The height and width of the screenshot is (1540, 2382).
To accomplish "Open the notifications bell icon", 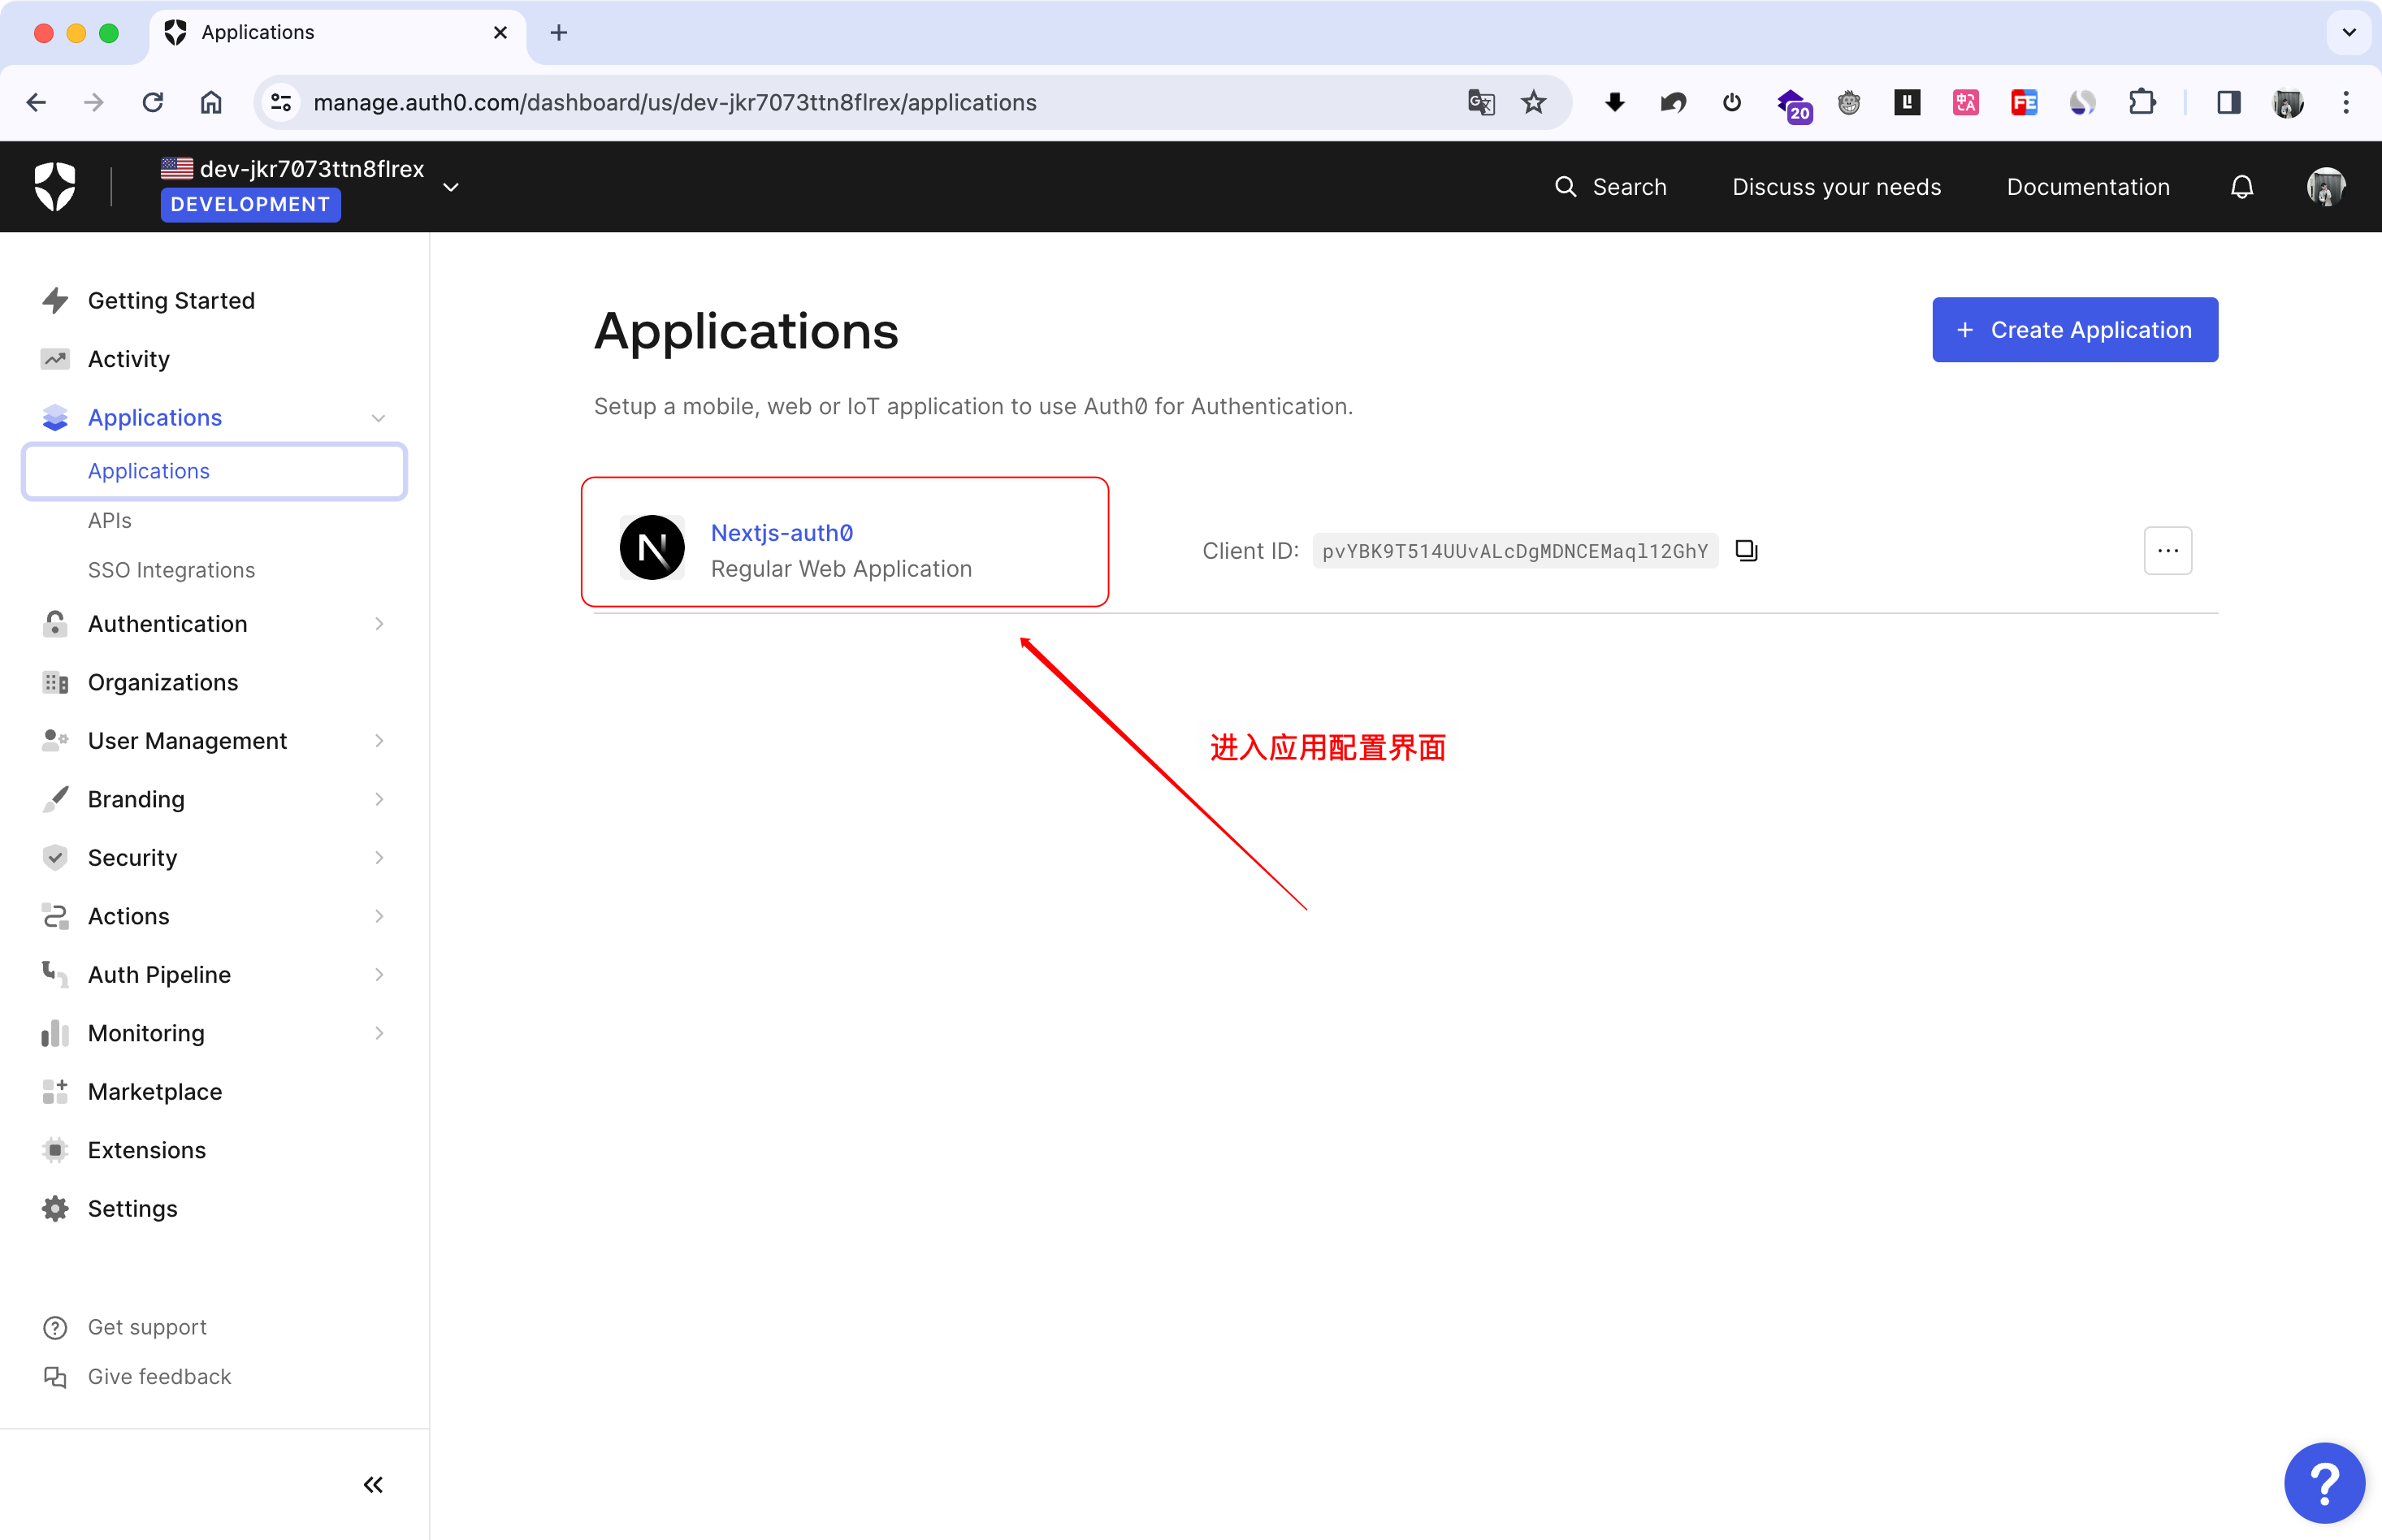I will 2241,186.
